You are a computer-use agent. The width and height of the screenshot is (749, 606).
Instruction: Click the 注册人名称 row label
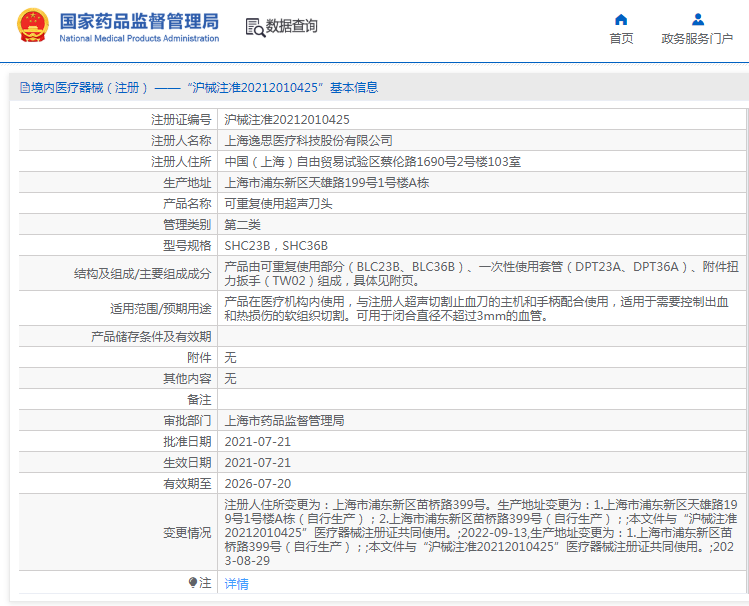(181, 140)
